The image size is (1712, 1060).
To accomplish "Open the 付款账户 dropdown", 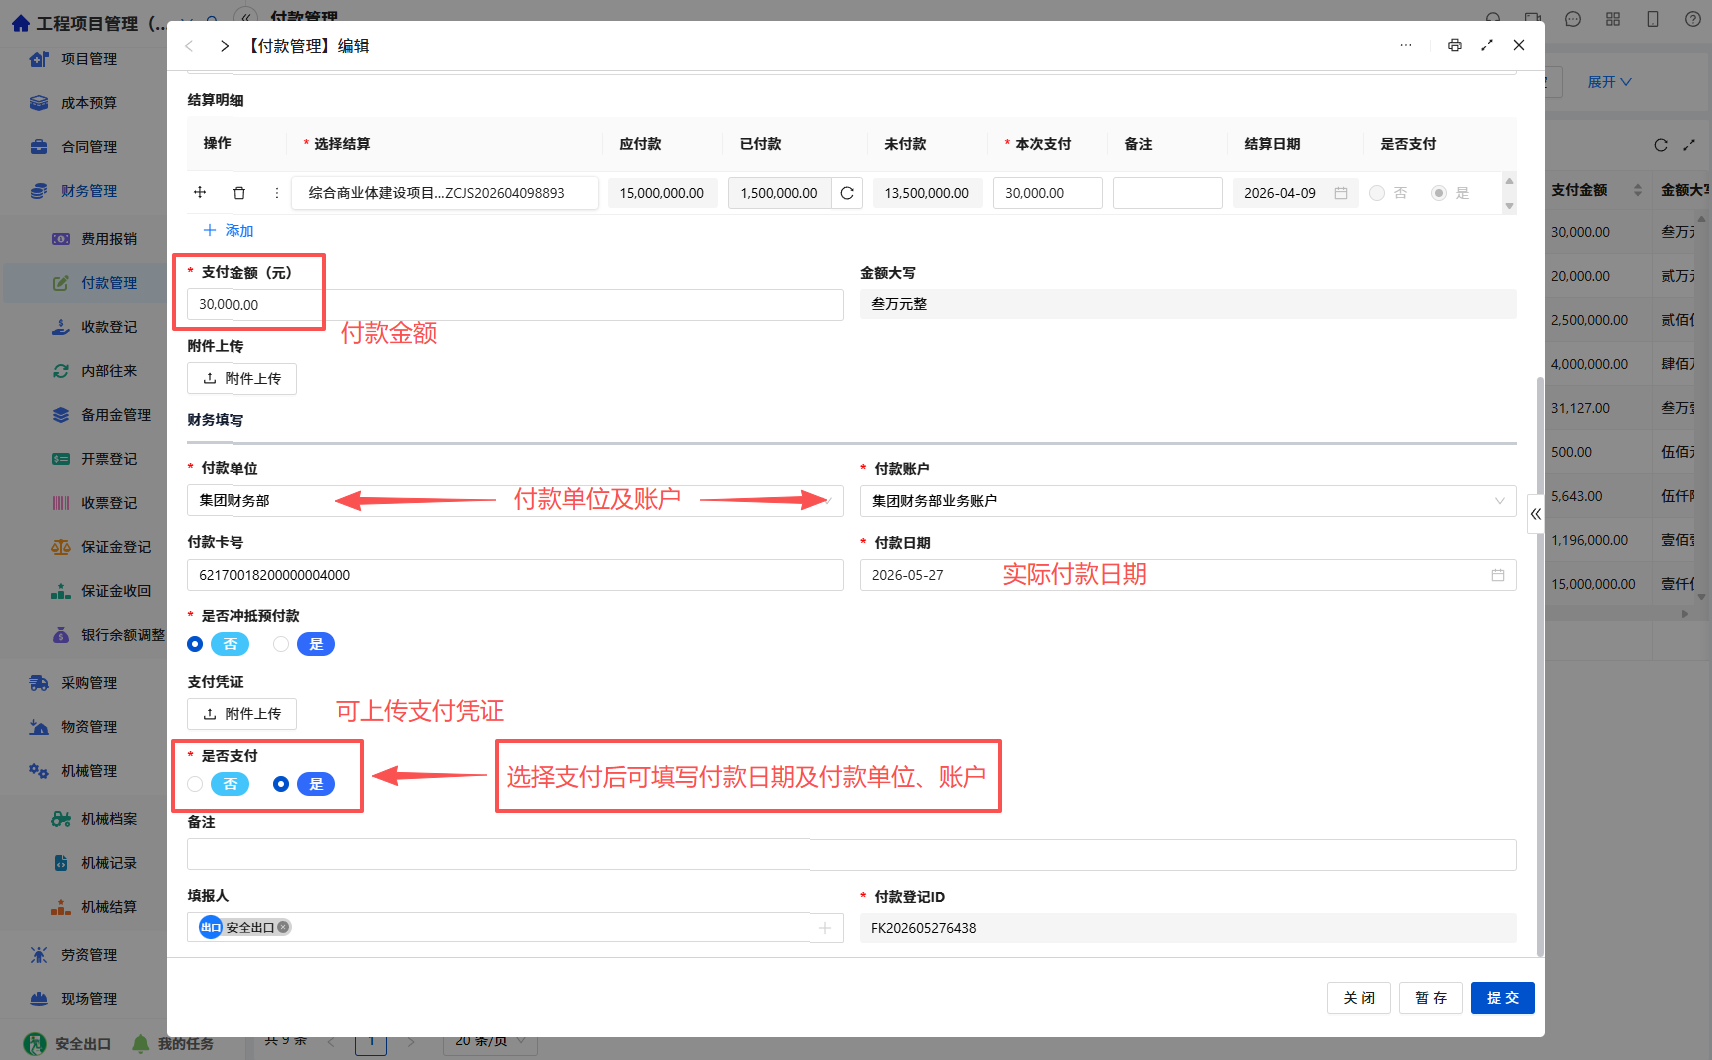I will 1188,501.
